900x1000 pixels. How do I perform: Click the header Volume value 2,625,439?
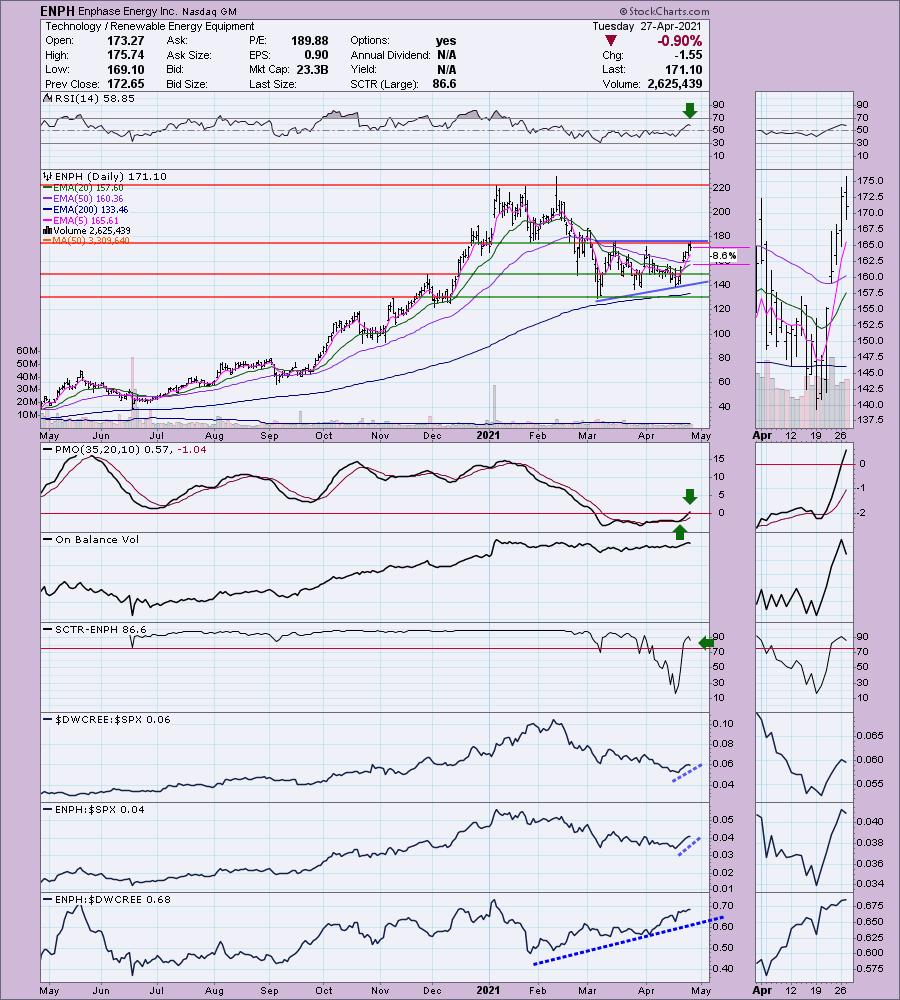pos(675,84)
